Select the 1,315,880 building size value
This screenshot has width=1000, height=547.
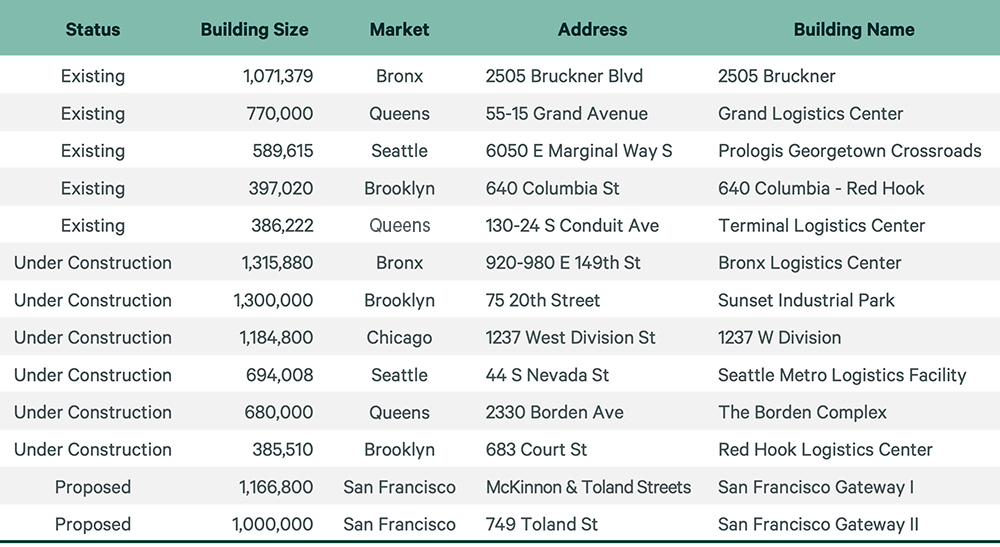coord(277,263)
